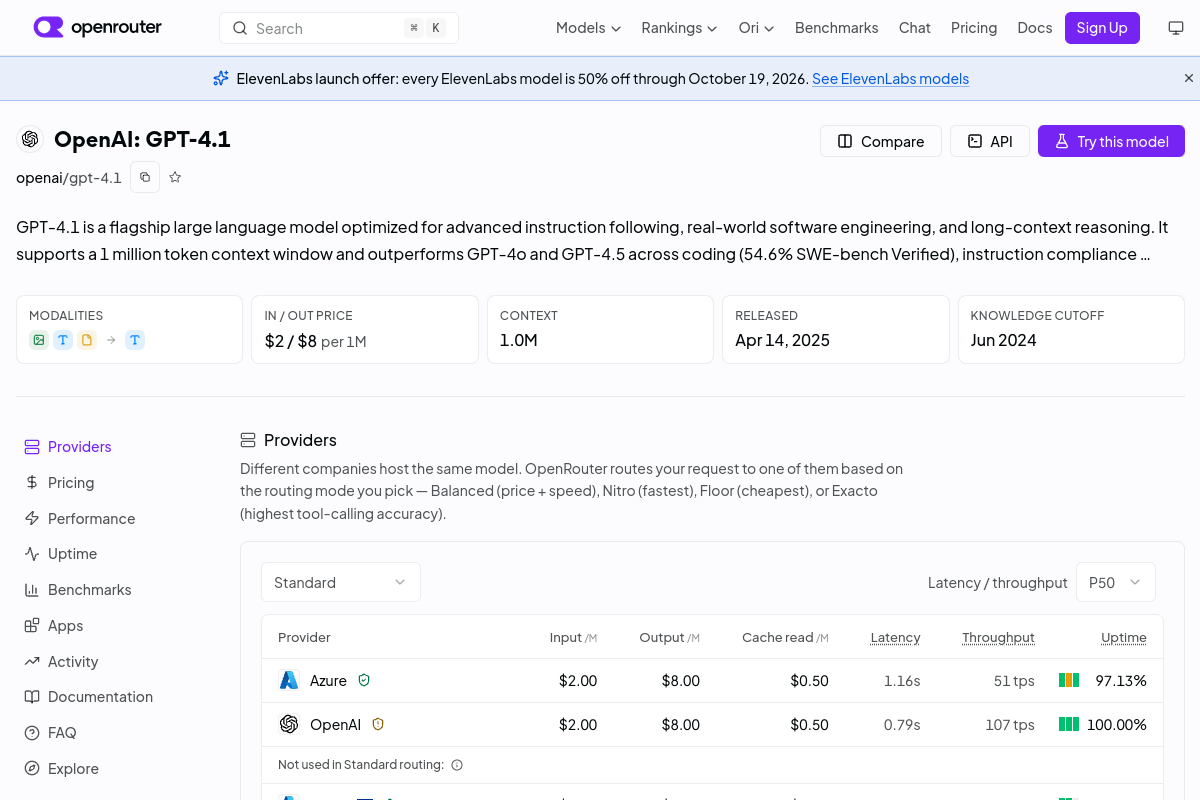Open Pricing from top navigation
The image size is (1200, 800).
[x=974, y=28]
